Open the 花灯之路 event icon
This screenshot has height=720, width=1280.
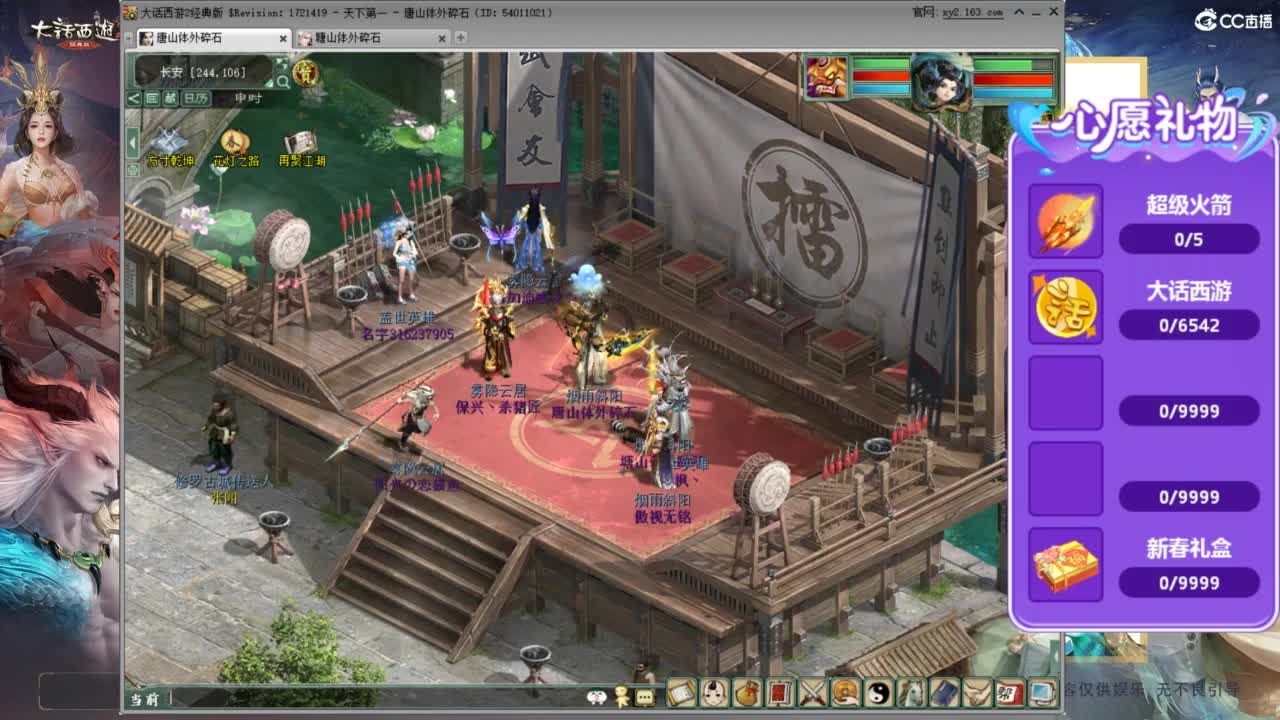click(x=236, y=148)
